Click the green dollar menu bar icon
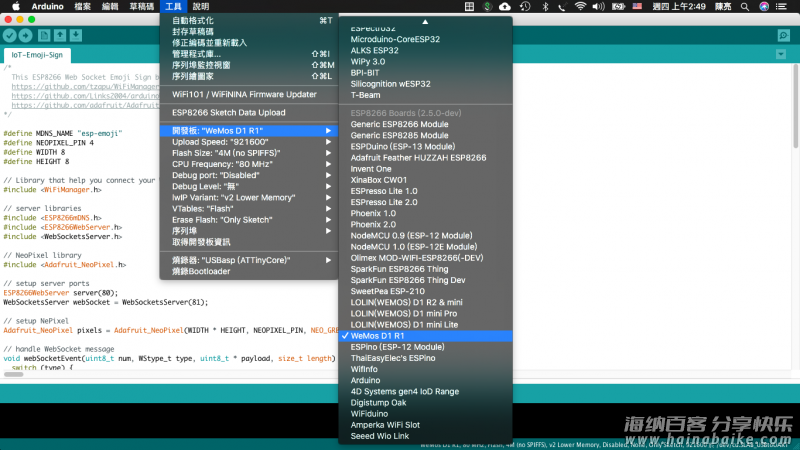Image resolution: width=800 pixels, height=450 pixels. [487, 6]
